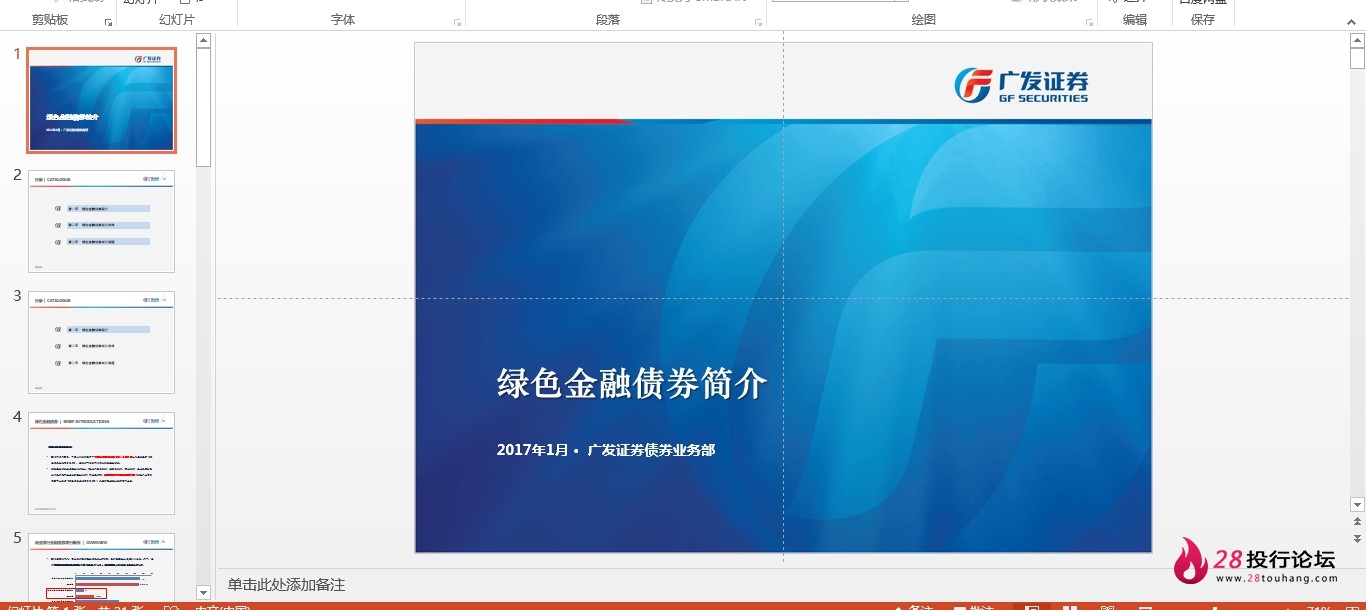Go to slide 4 thumbnail
The image size is (1366, 610).
pyautogui.click(x=101, y=463)
